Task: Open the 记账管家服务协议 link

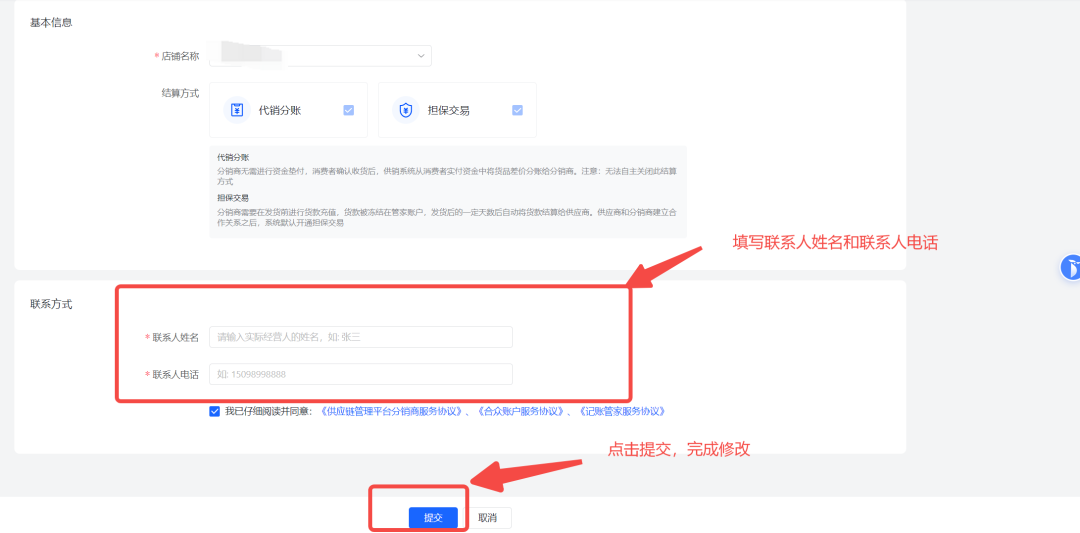Action: tap(620, 411)
